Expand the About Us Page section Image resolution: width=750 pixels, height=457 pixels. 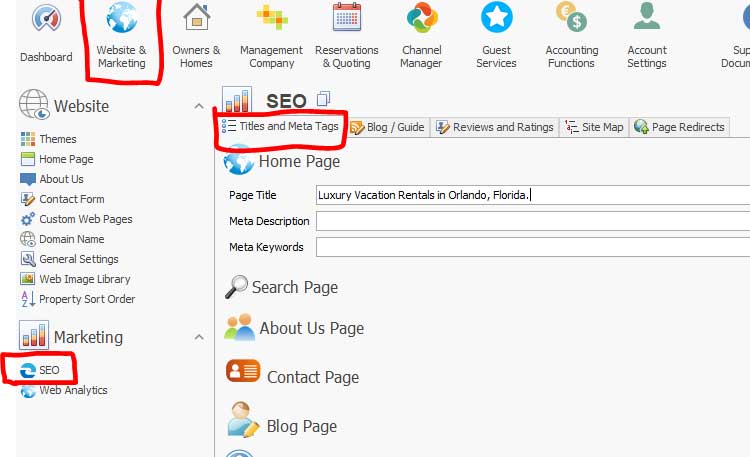pyautogui.click(x=310, y=329)
